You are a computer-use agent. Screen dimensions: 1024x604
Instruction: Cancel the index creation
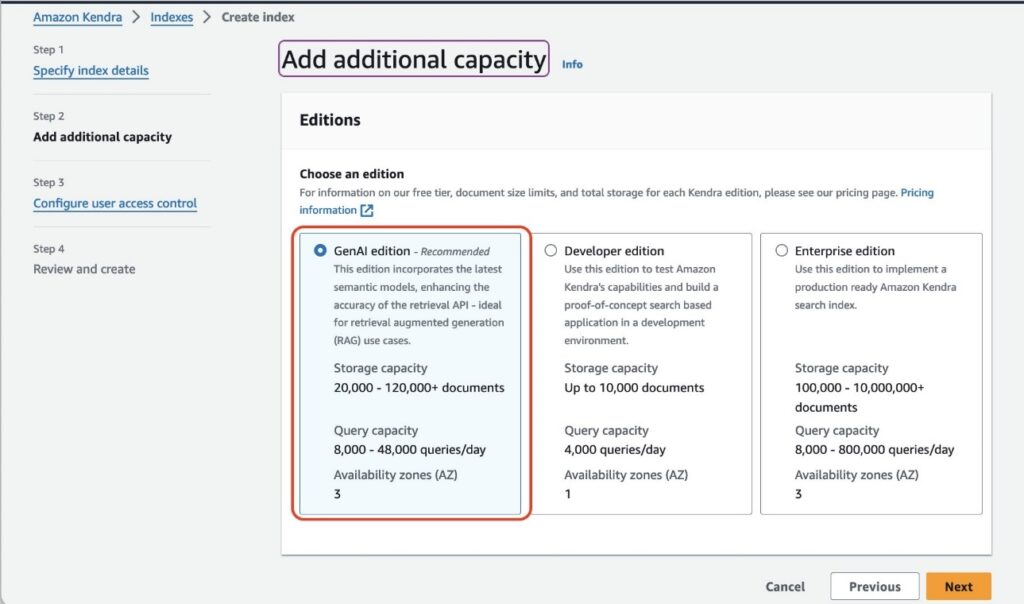point(785,587)
